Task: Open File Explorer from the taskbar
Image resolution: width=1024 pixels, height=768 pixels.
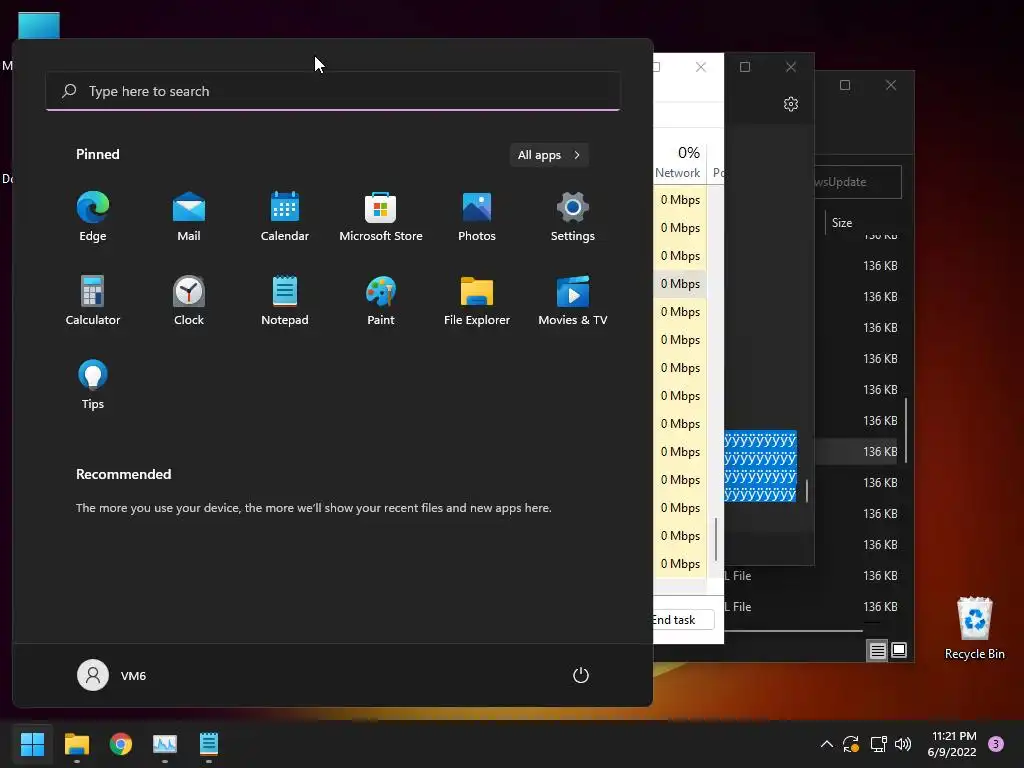Action: coord(76,744)
